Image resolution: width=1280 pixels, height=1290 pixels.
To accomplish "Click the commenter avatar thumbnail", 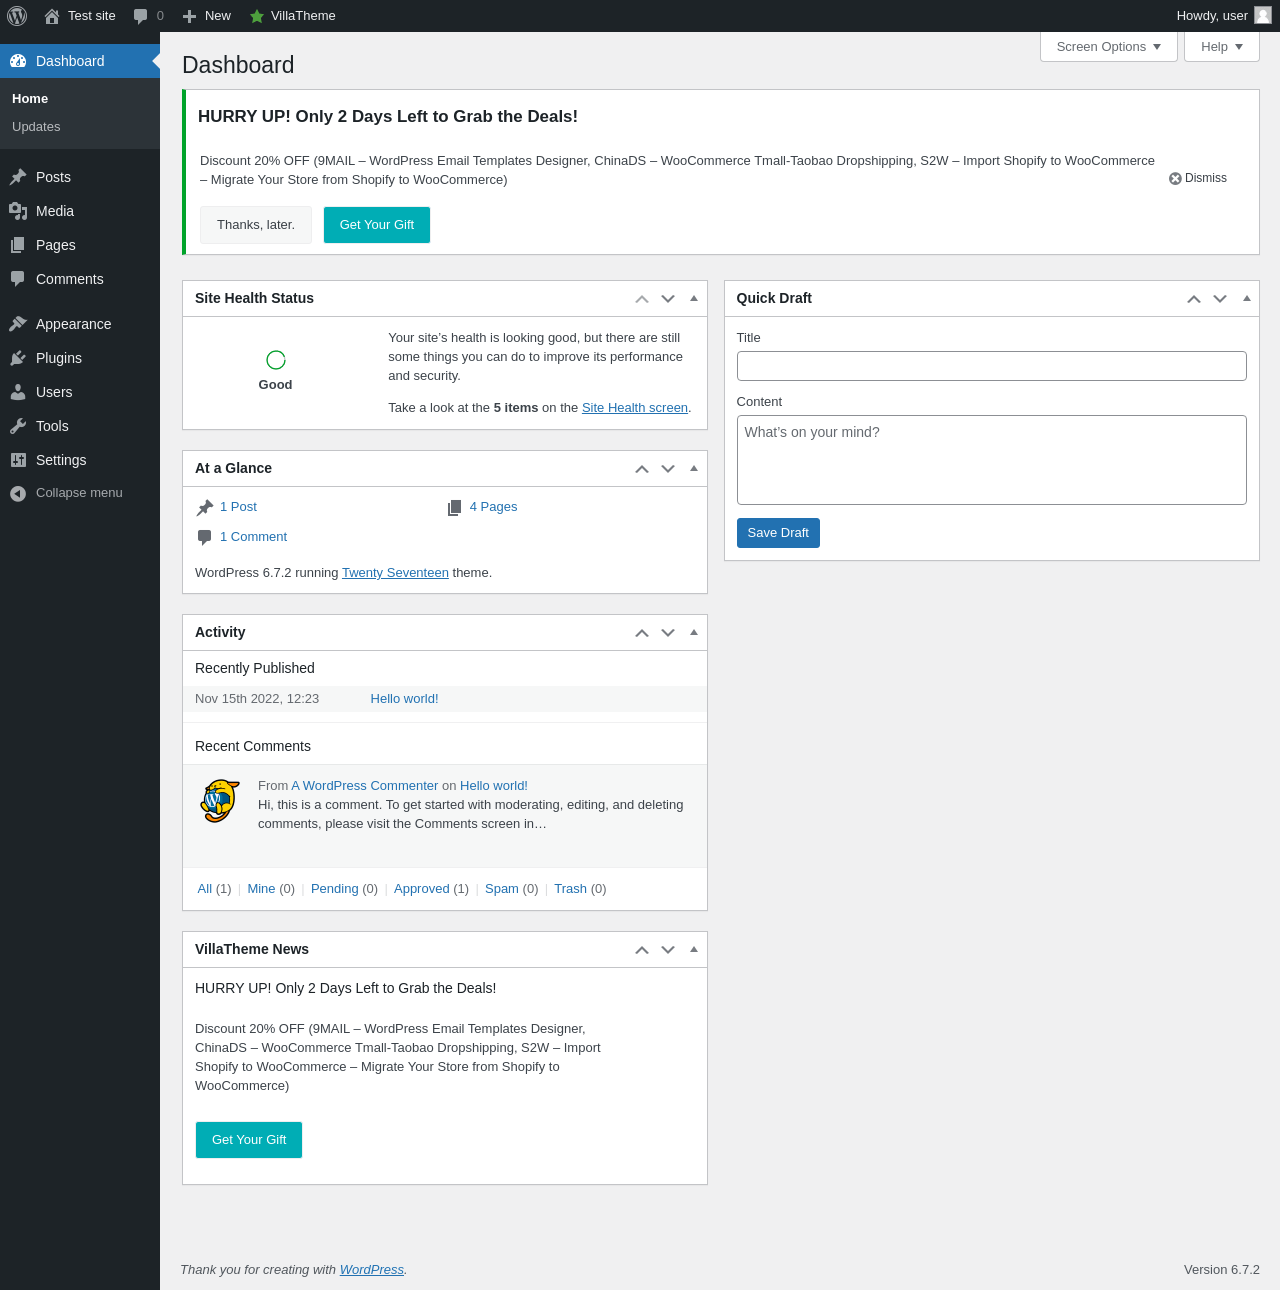I will pos(220,801).
